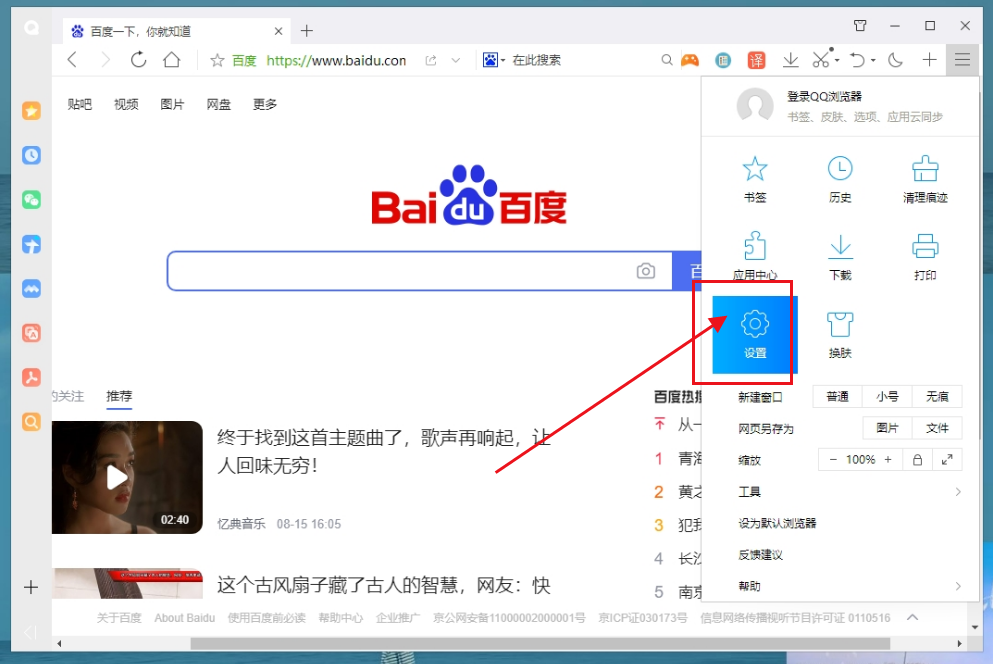Open the new tab plus button
993x664 pixels.
click(307, 31)
